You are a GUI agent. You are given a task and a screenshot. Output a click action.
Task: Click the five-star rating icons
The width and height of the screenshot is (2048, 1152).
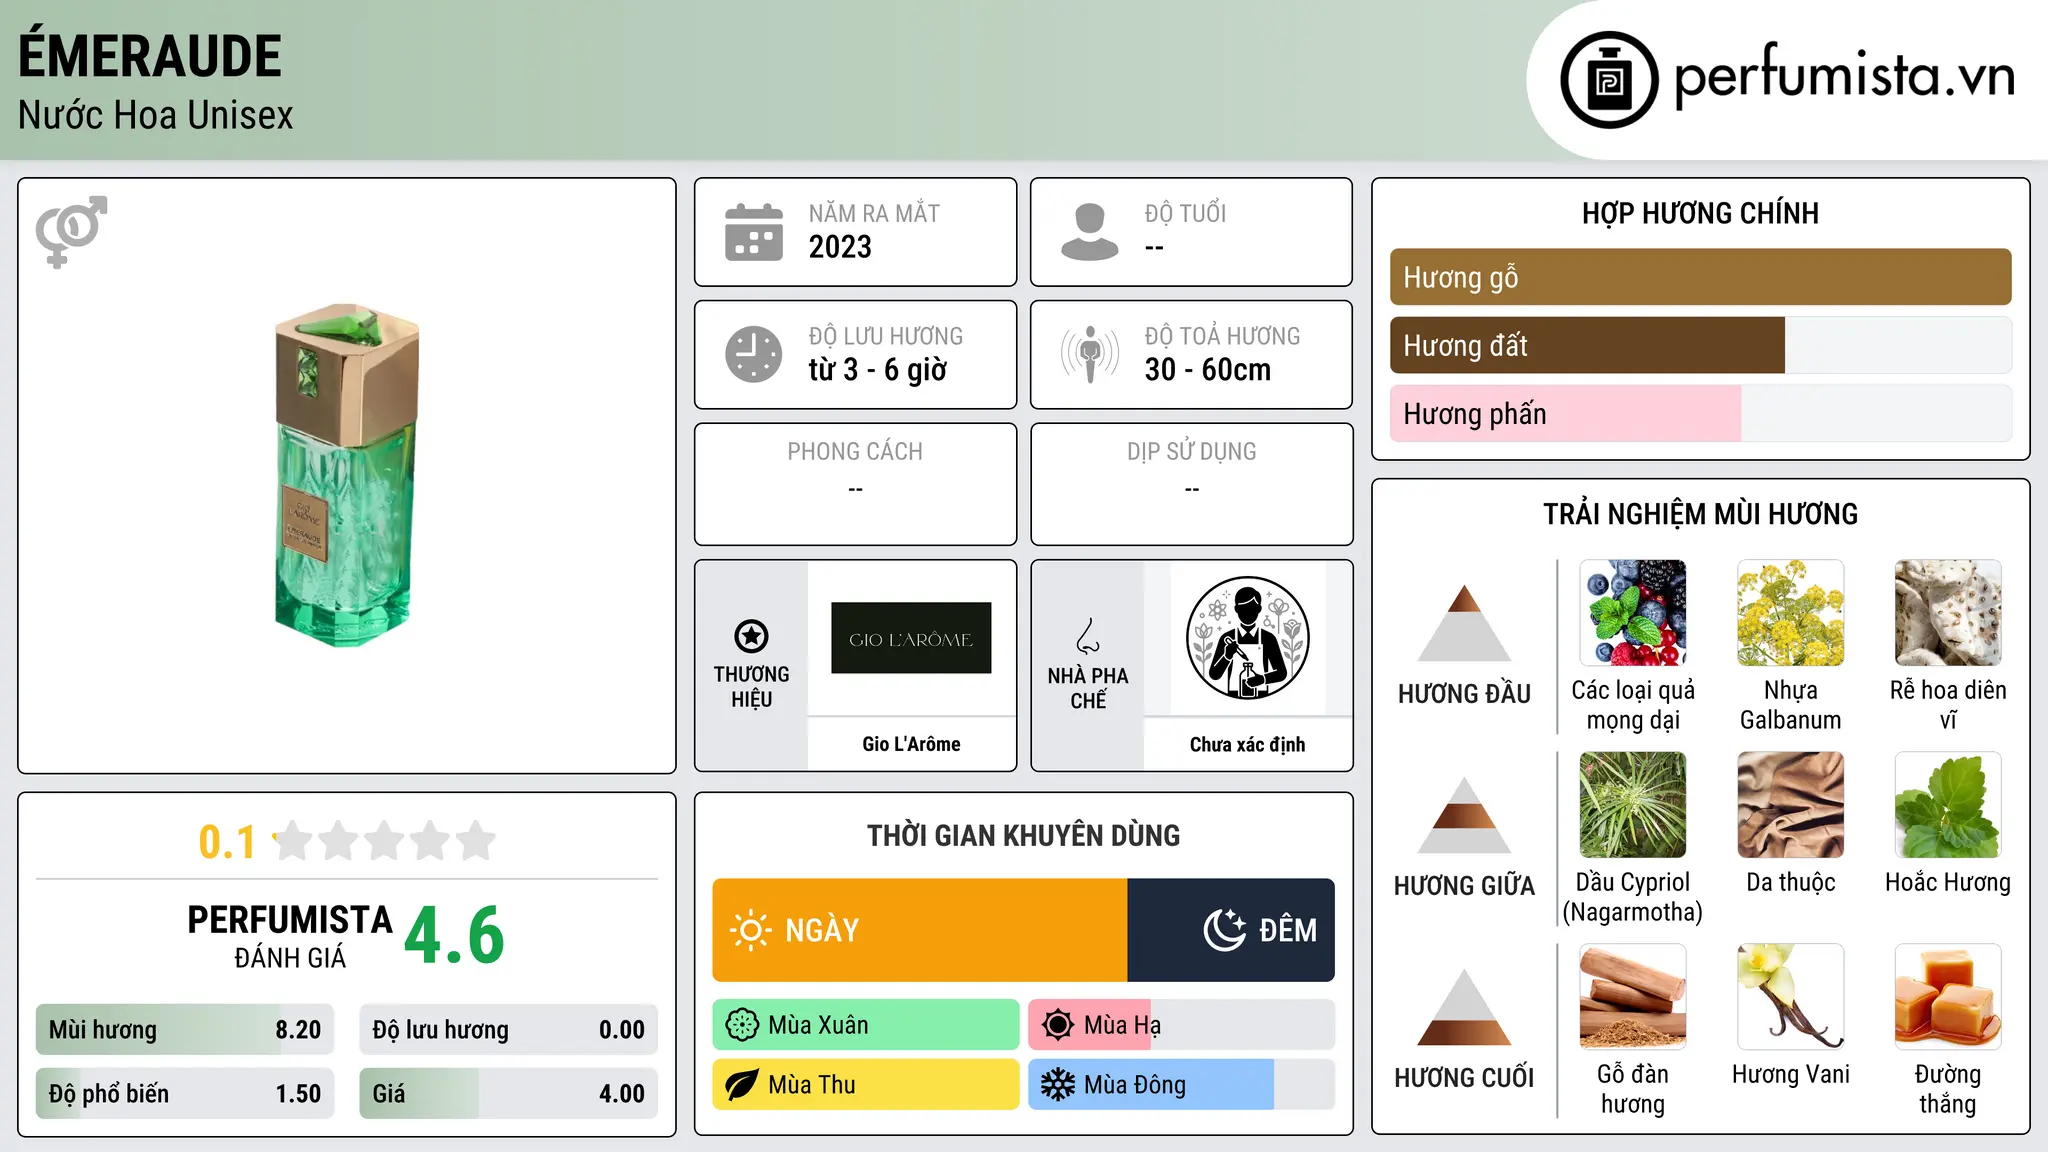[x=384, y=841]
